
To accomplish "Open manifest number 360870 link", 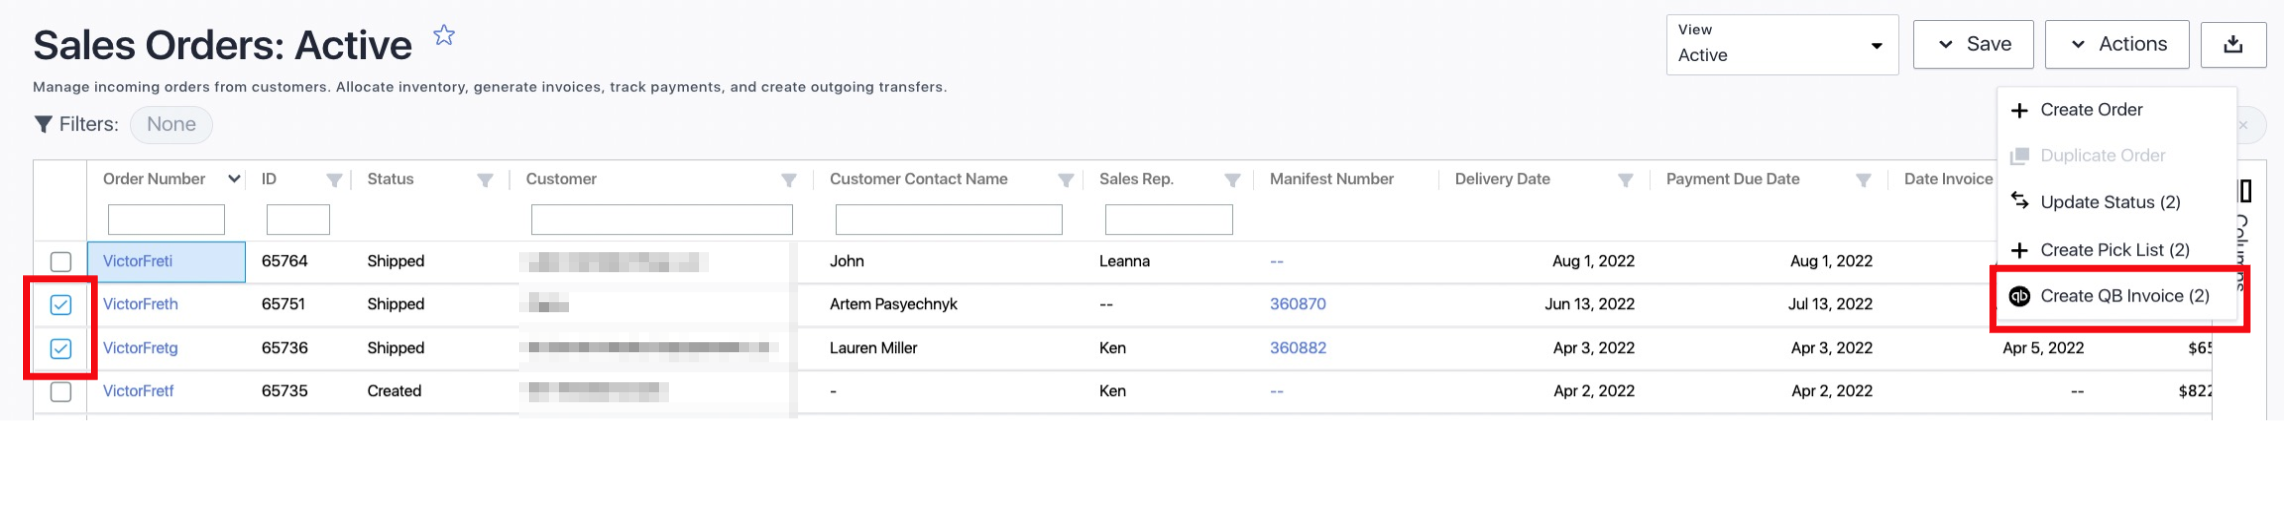I will pyautogui.click(x=1297, y=304).
